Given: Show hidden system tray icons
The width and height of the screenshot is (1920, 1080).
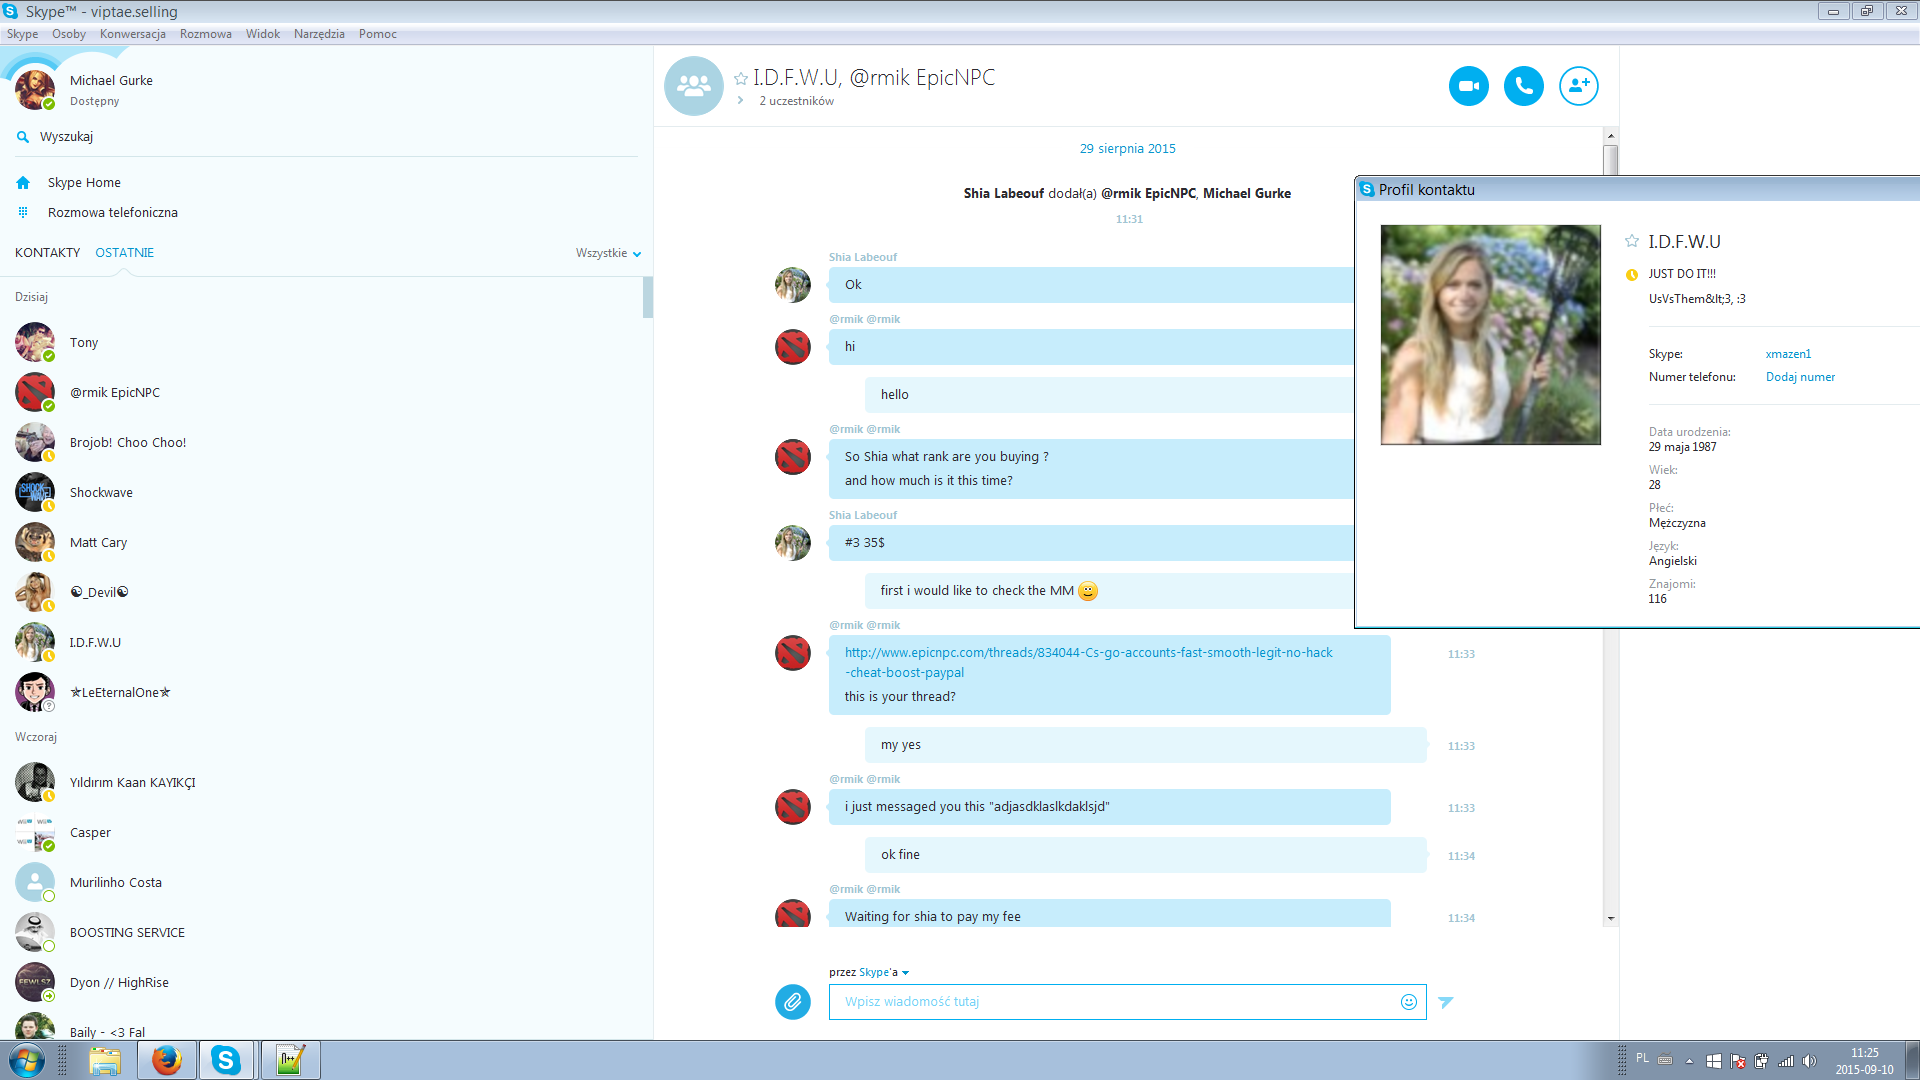Looking at the screenshot, I should (x=1690, y=1061).
